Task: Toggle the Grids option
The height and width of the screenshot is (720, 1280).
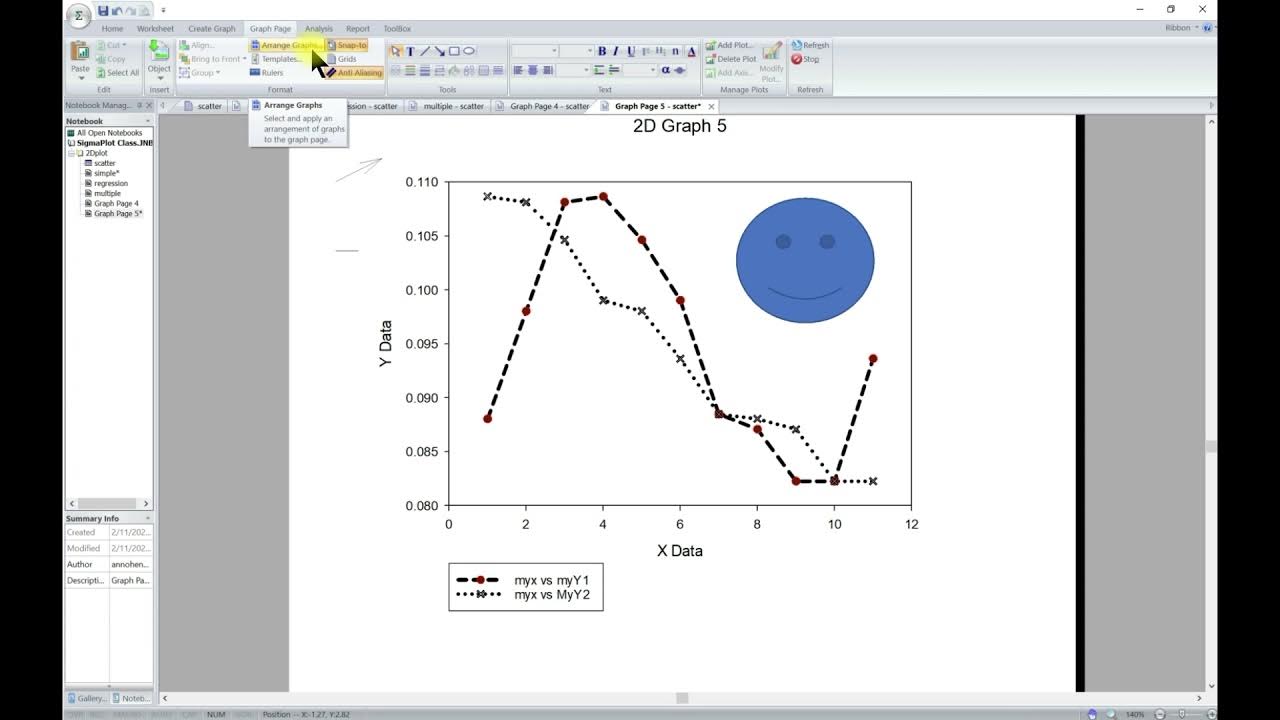Action: (341, 59)
